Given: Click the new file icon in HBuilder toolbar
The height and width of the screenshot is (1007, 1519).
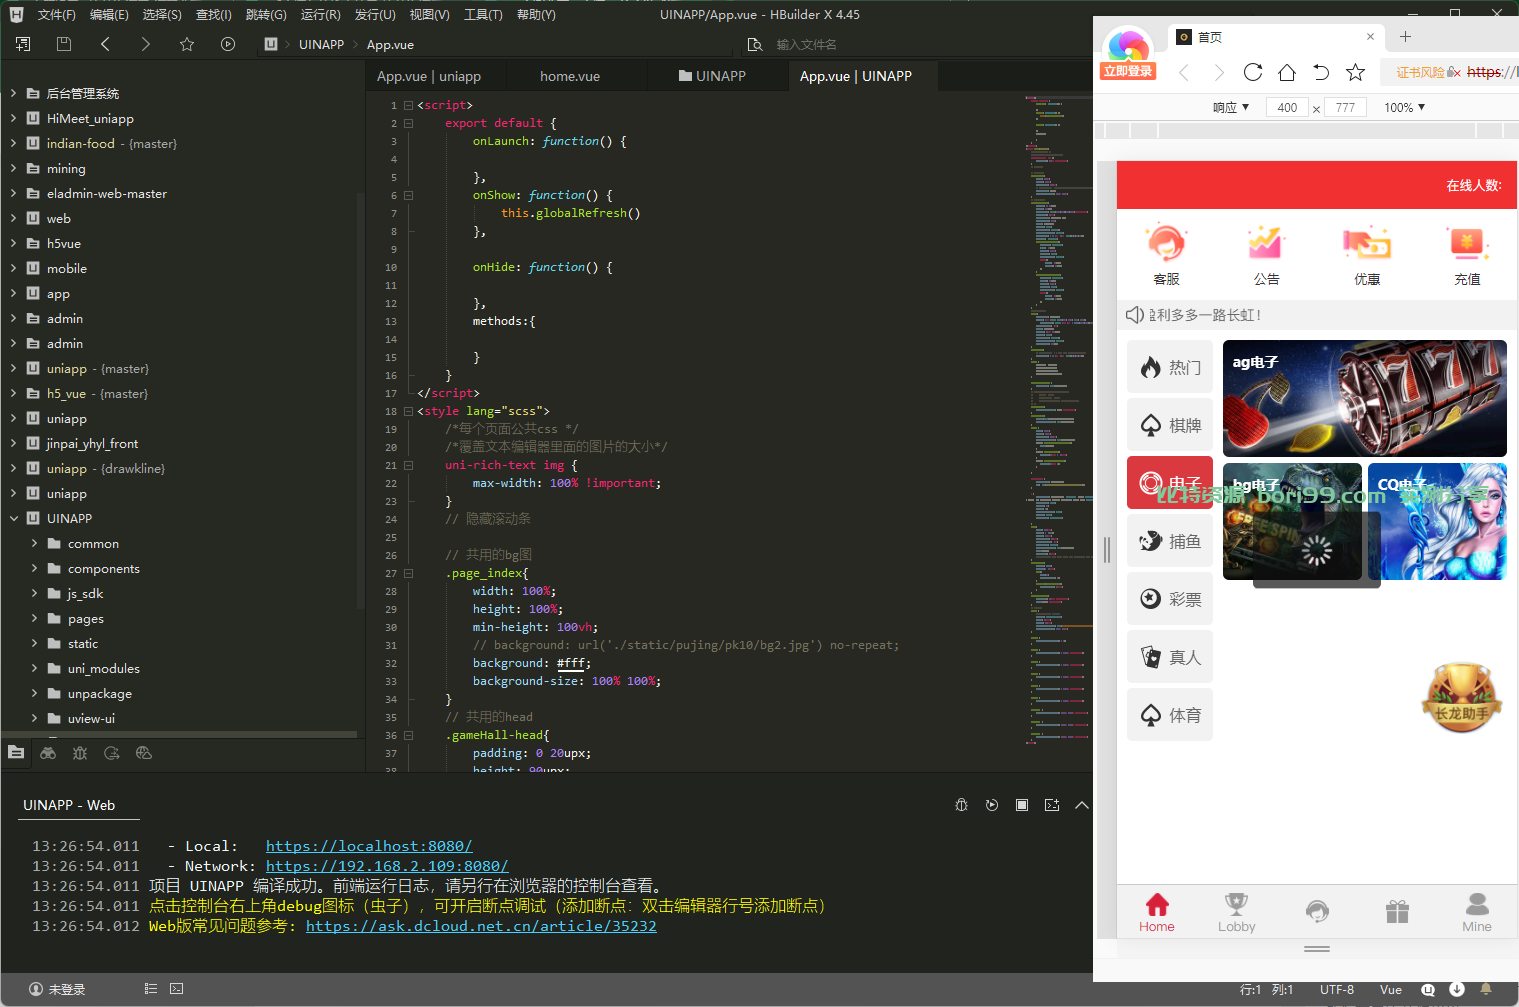Looking at the screenshot, I should click(23, 44).
